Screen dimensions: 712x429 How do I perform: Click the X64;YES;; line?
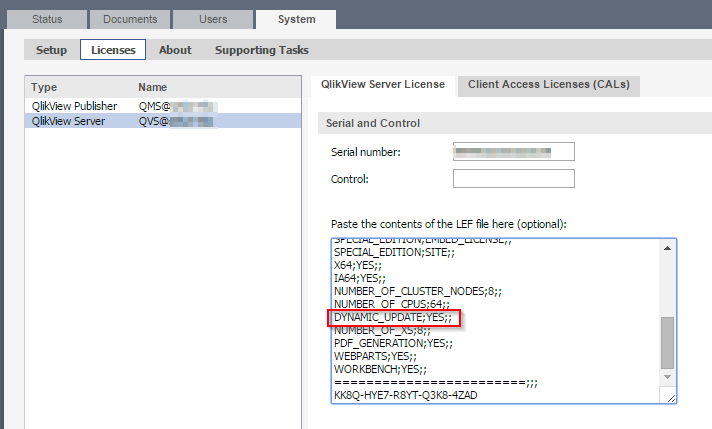(358, 265)
